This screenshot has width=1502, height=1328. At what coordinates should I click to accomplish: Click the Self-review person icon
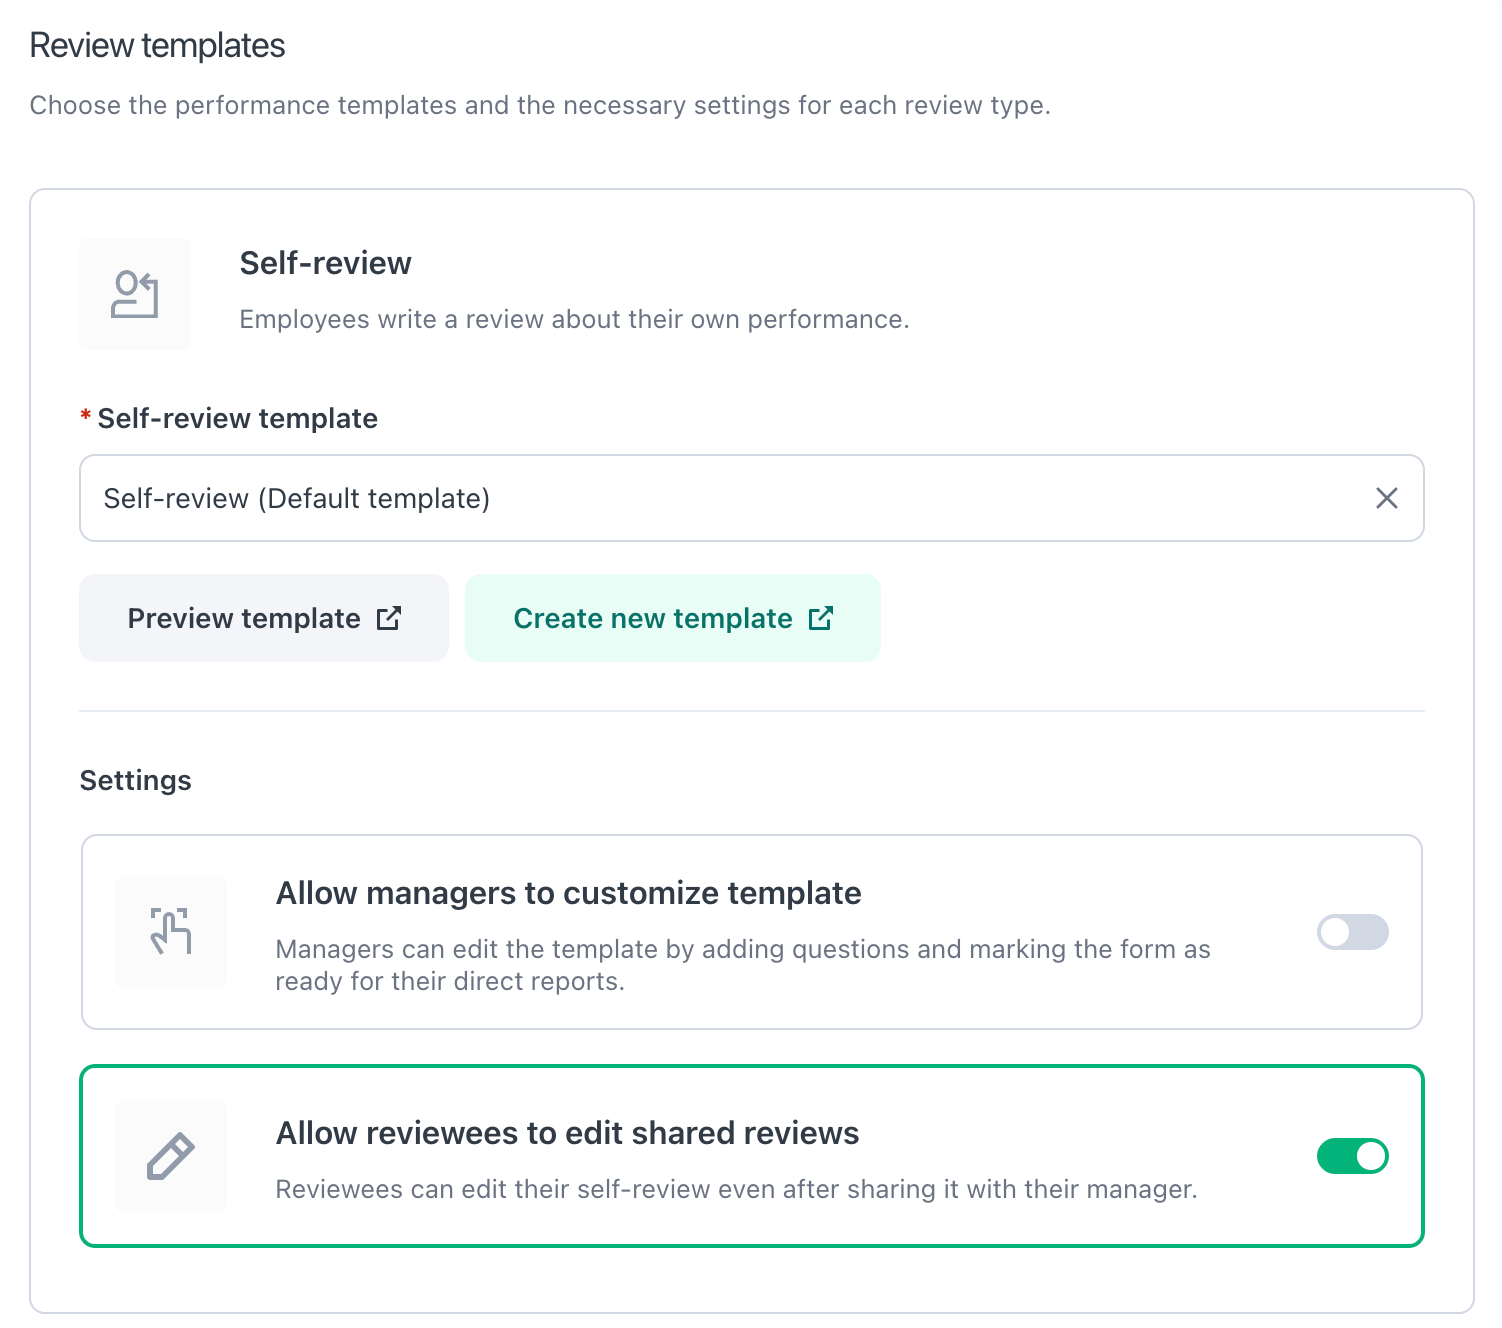[x=135, y=294]
